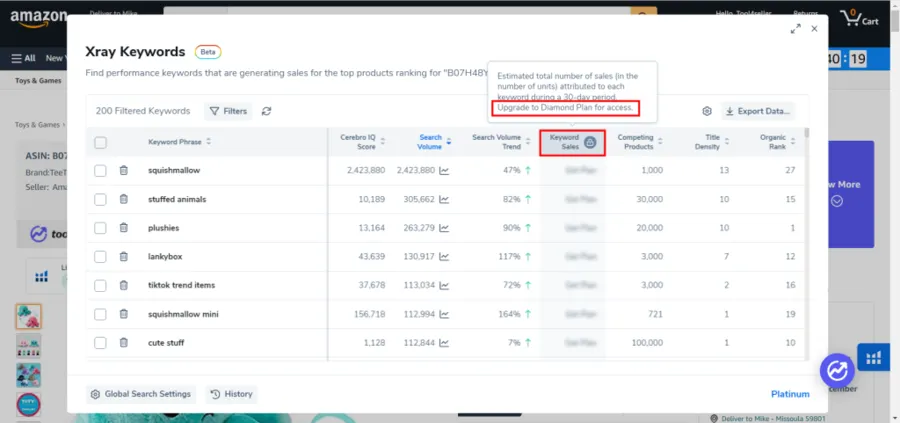Image resolution: width=900 pixels, height=423 pixels.
Task: Check the stuffed animals row checkbox
Action: click(100, 199)
